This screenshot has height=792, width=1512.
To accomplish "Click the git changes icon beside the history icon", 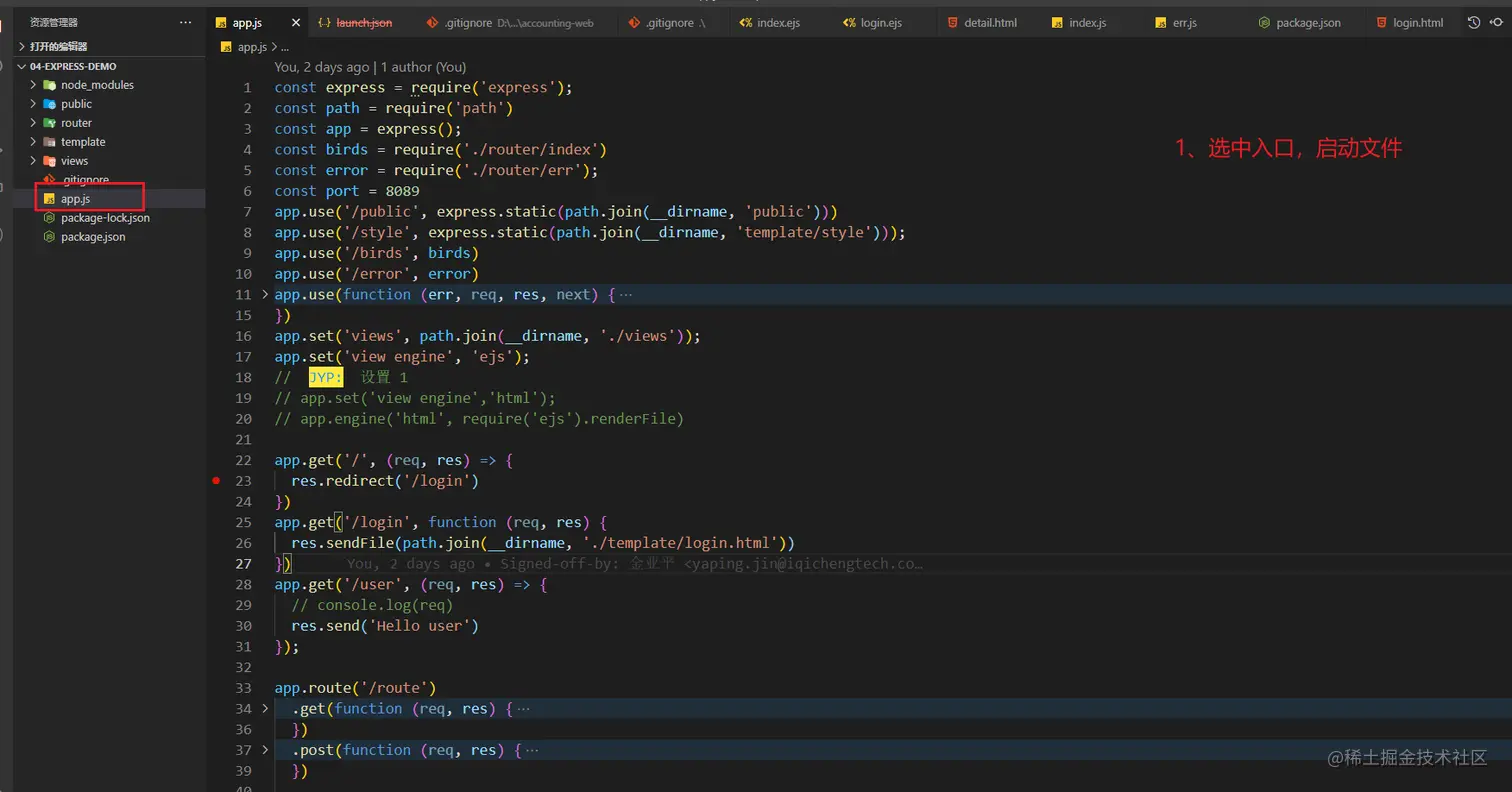I will coord(1498,23).
